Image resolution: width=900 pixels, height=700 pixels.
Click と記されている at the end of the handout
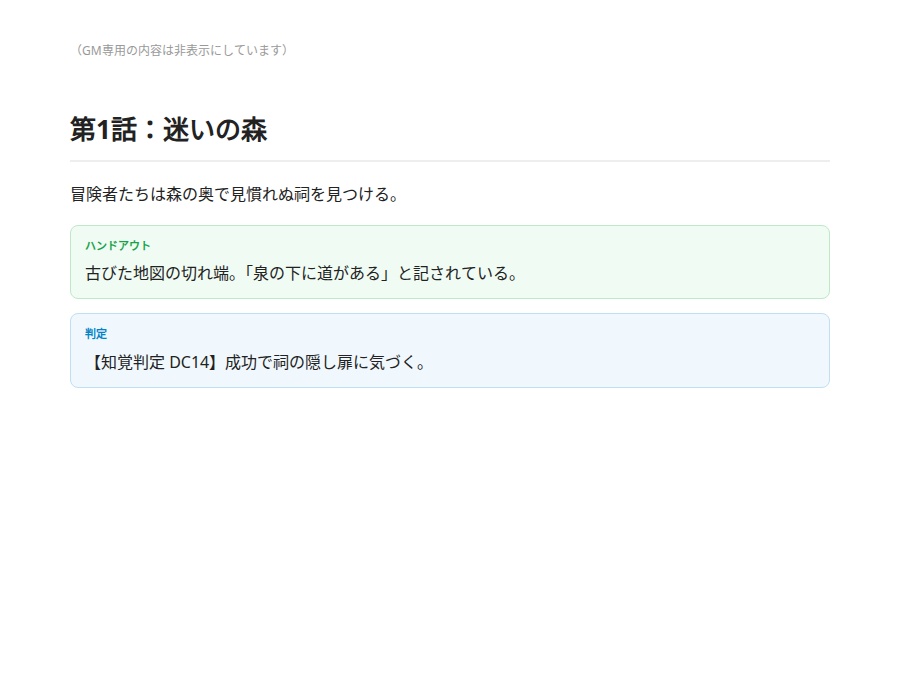(452, 274)
